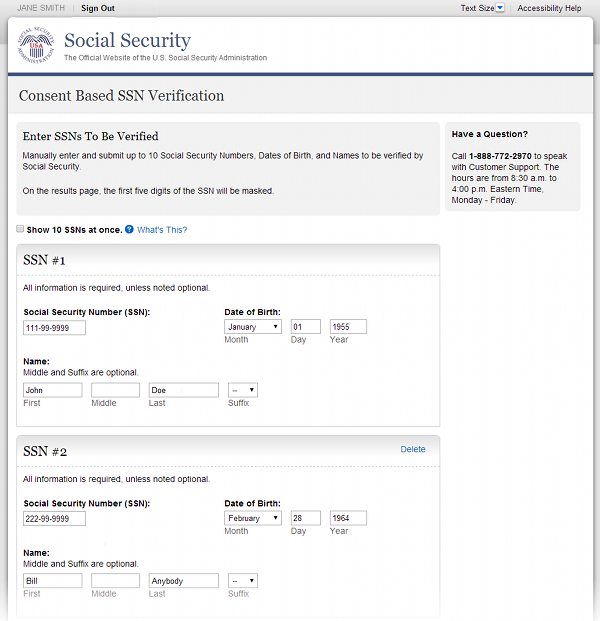Click the Social Security site title

click(x=127, y=41)
